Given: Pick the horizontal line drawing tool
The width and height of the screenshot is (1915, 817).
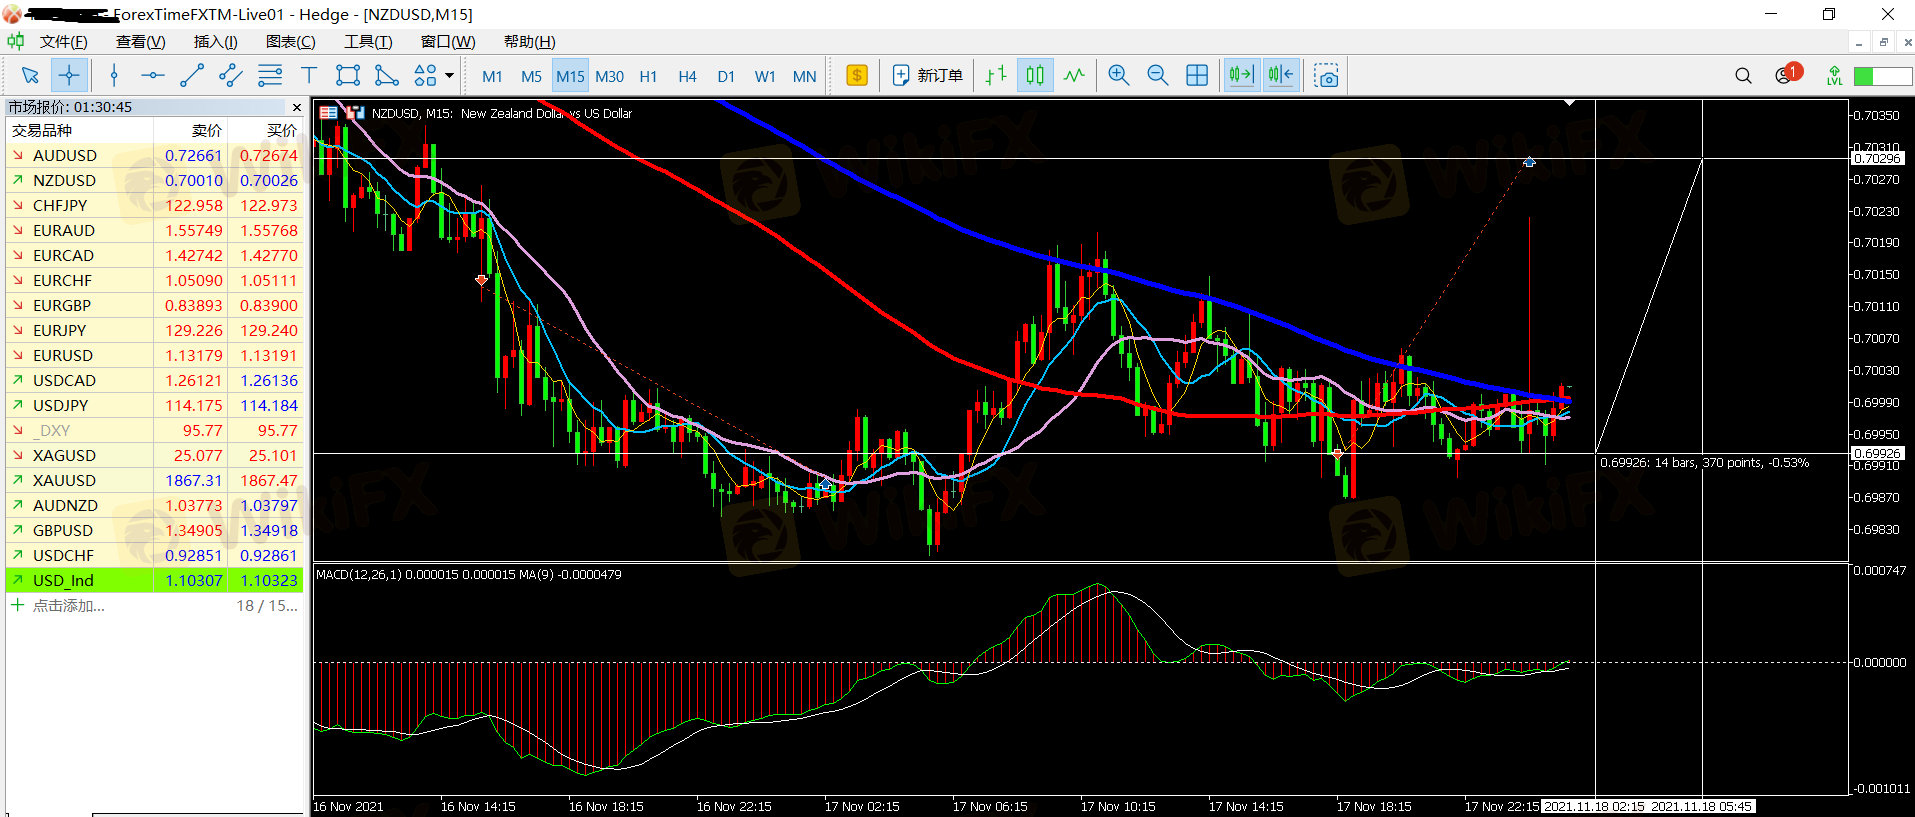Looking at the screenshot, I should click(x=153, y=76).
